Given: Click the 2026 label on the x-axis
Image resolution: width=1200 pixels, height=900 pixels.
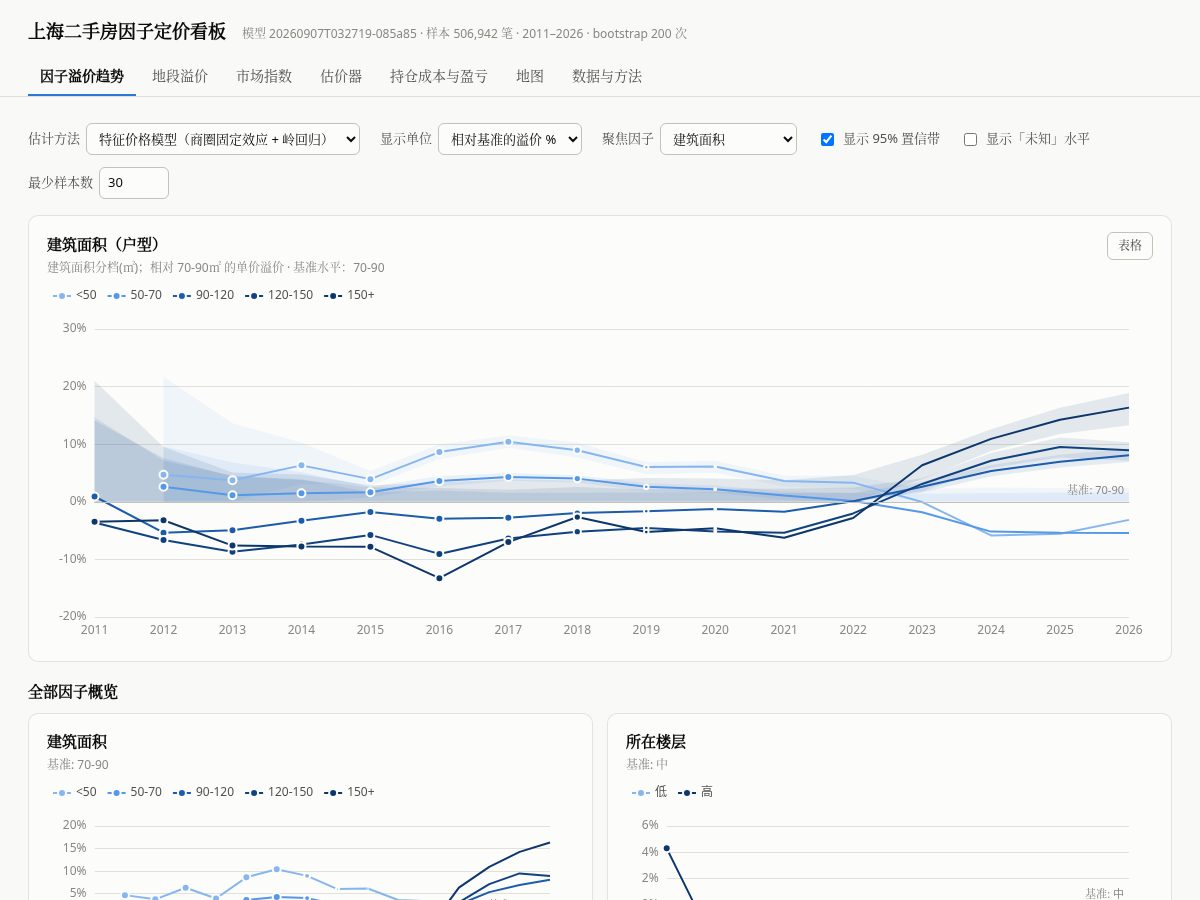Looking at the screenshot, I should [1129, 630].
